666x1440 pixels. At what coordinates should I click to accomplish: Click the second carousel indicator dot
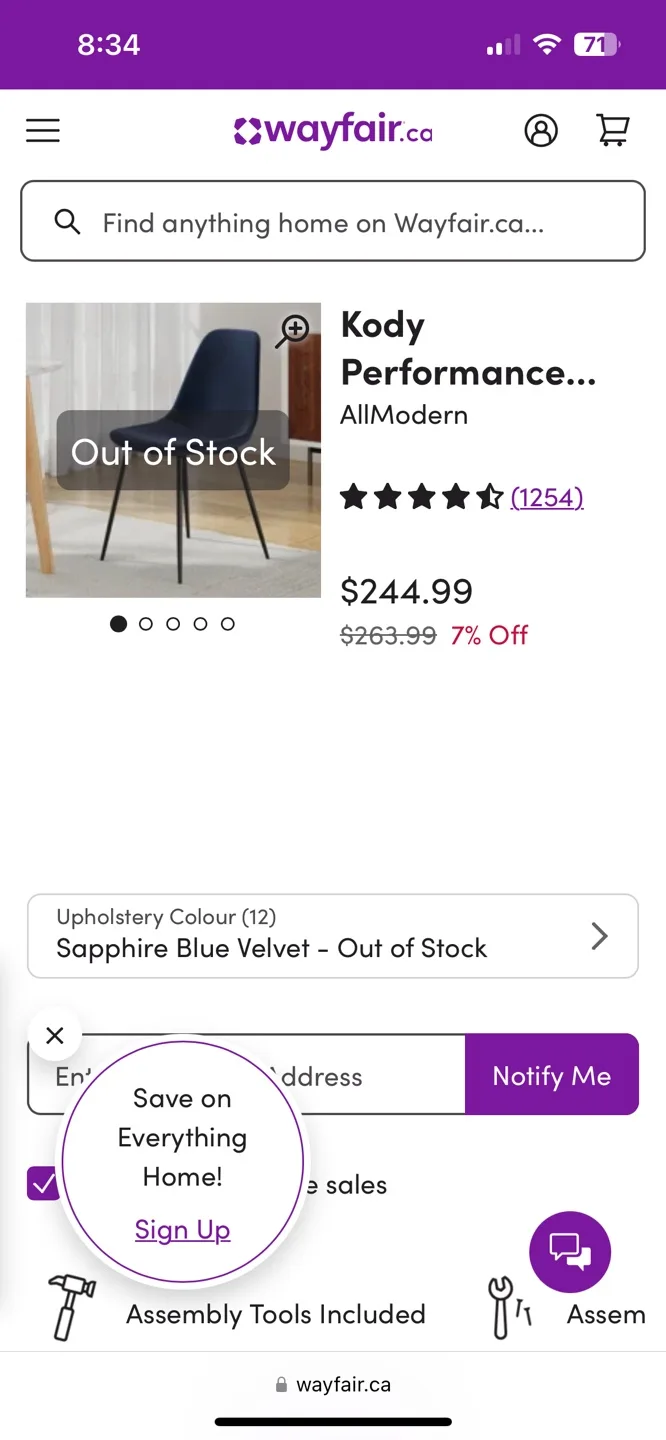click(x=145, y=623)
